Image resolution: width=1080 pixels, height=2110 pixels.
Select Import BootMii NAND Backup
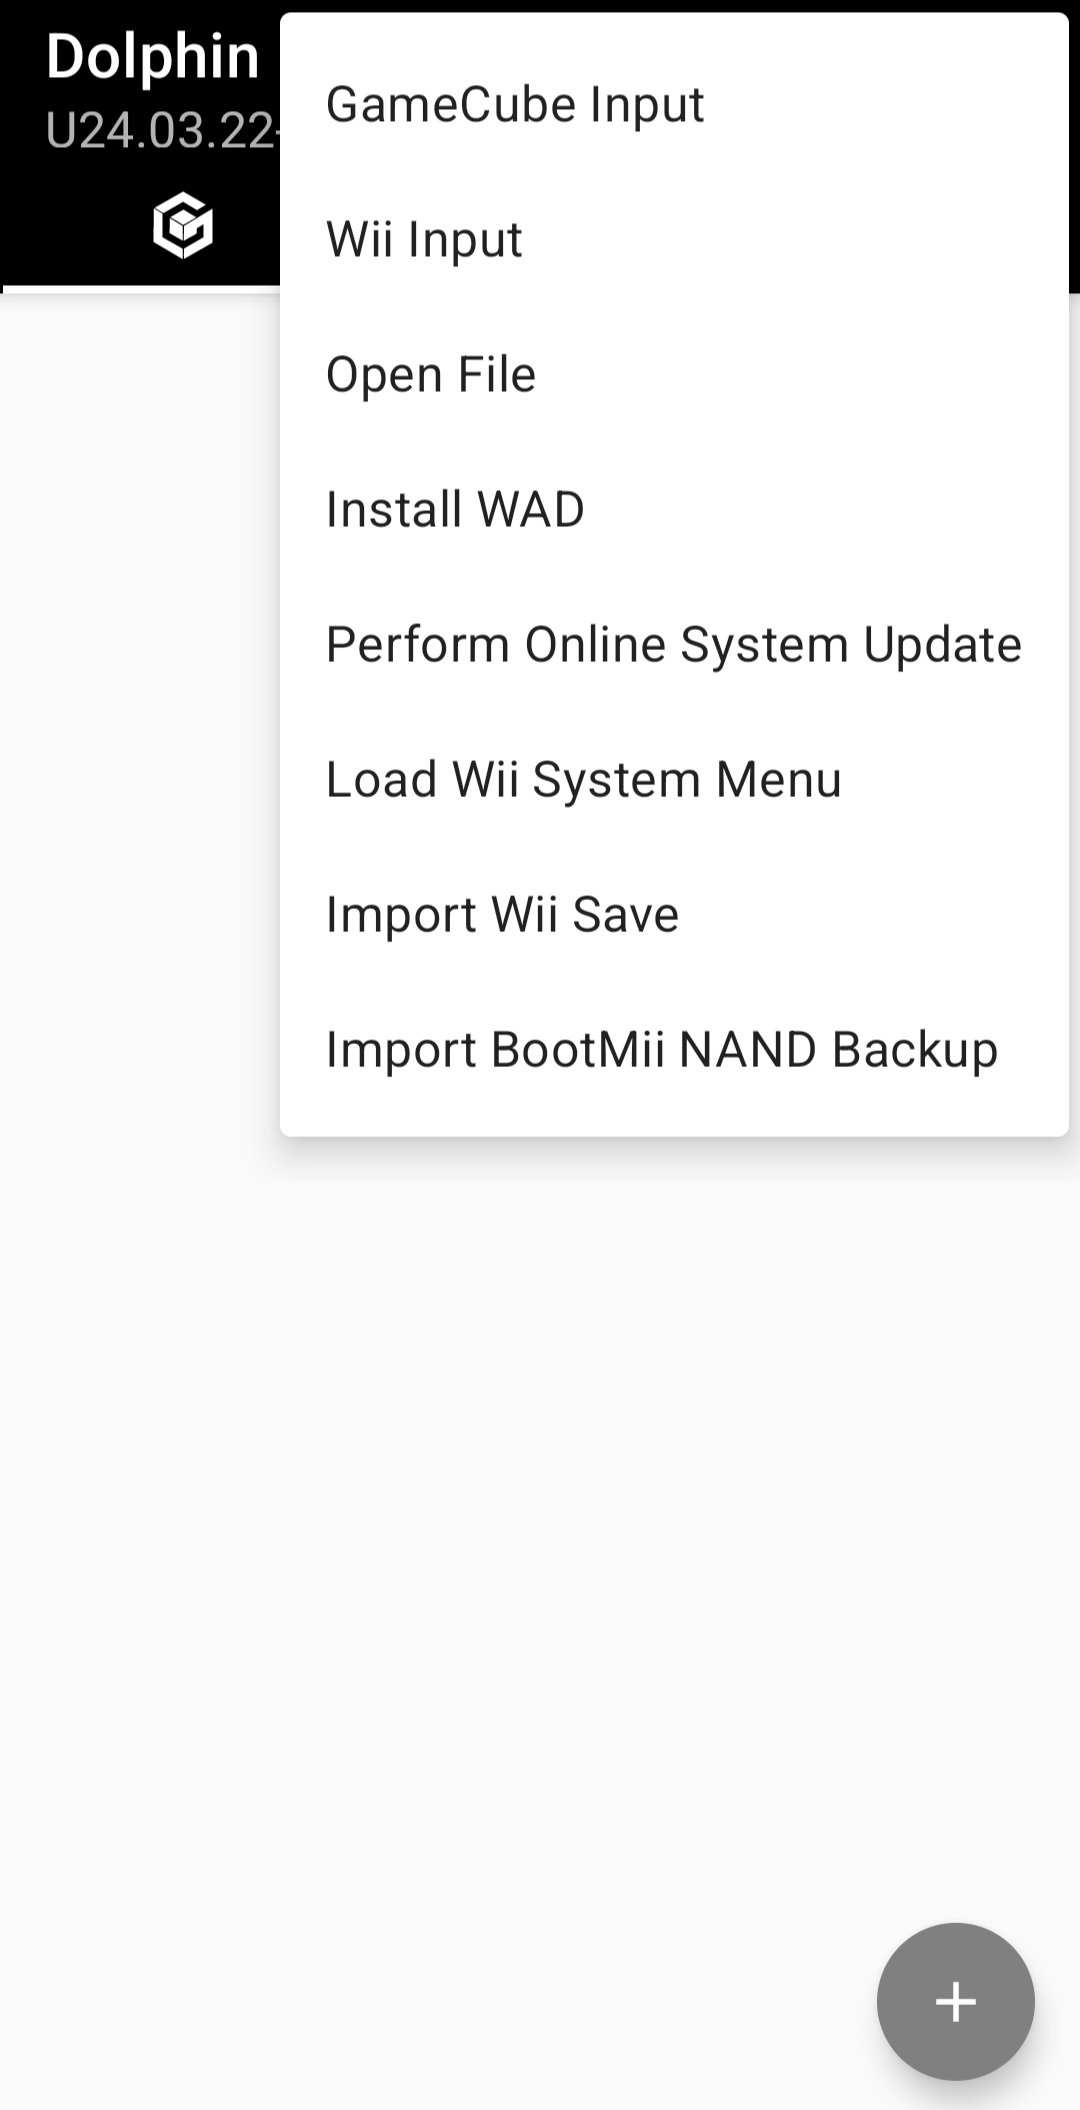tap(662, 1049)
